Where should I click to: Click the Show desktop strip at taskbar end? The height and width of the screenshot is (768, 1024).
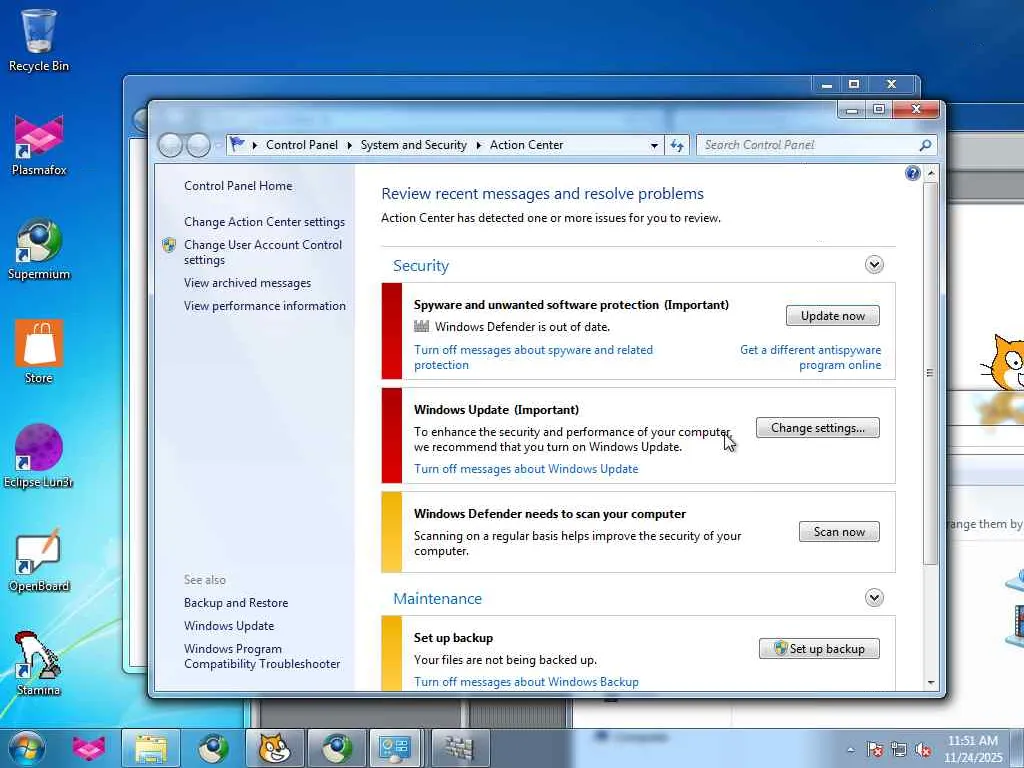click(x=1019, y=748)
